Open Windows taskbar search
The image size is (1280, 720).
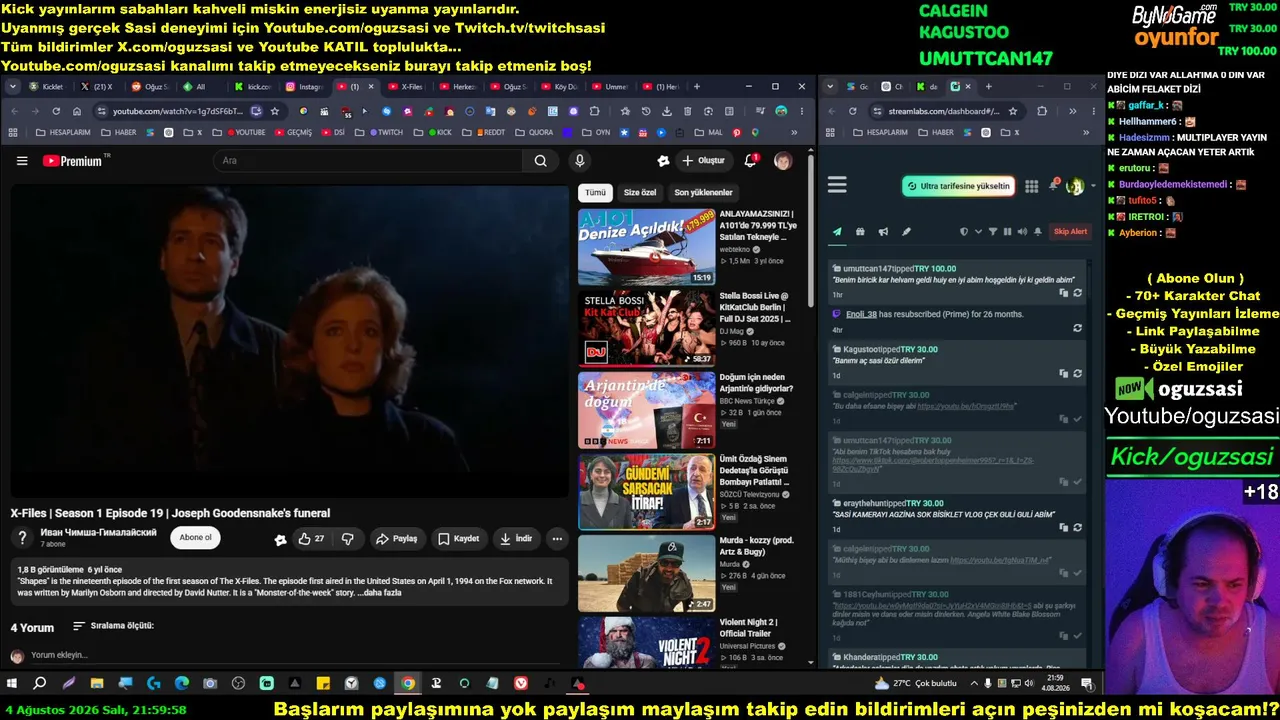tap(40, 684)
